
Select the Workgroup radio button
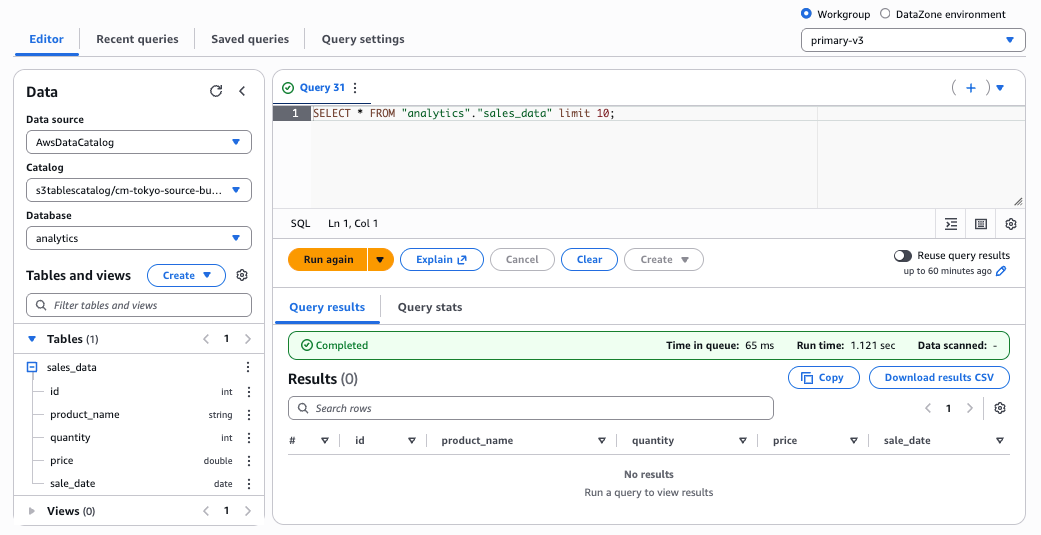[x=807, y=14]
